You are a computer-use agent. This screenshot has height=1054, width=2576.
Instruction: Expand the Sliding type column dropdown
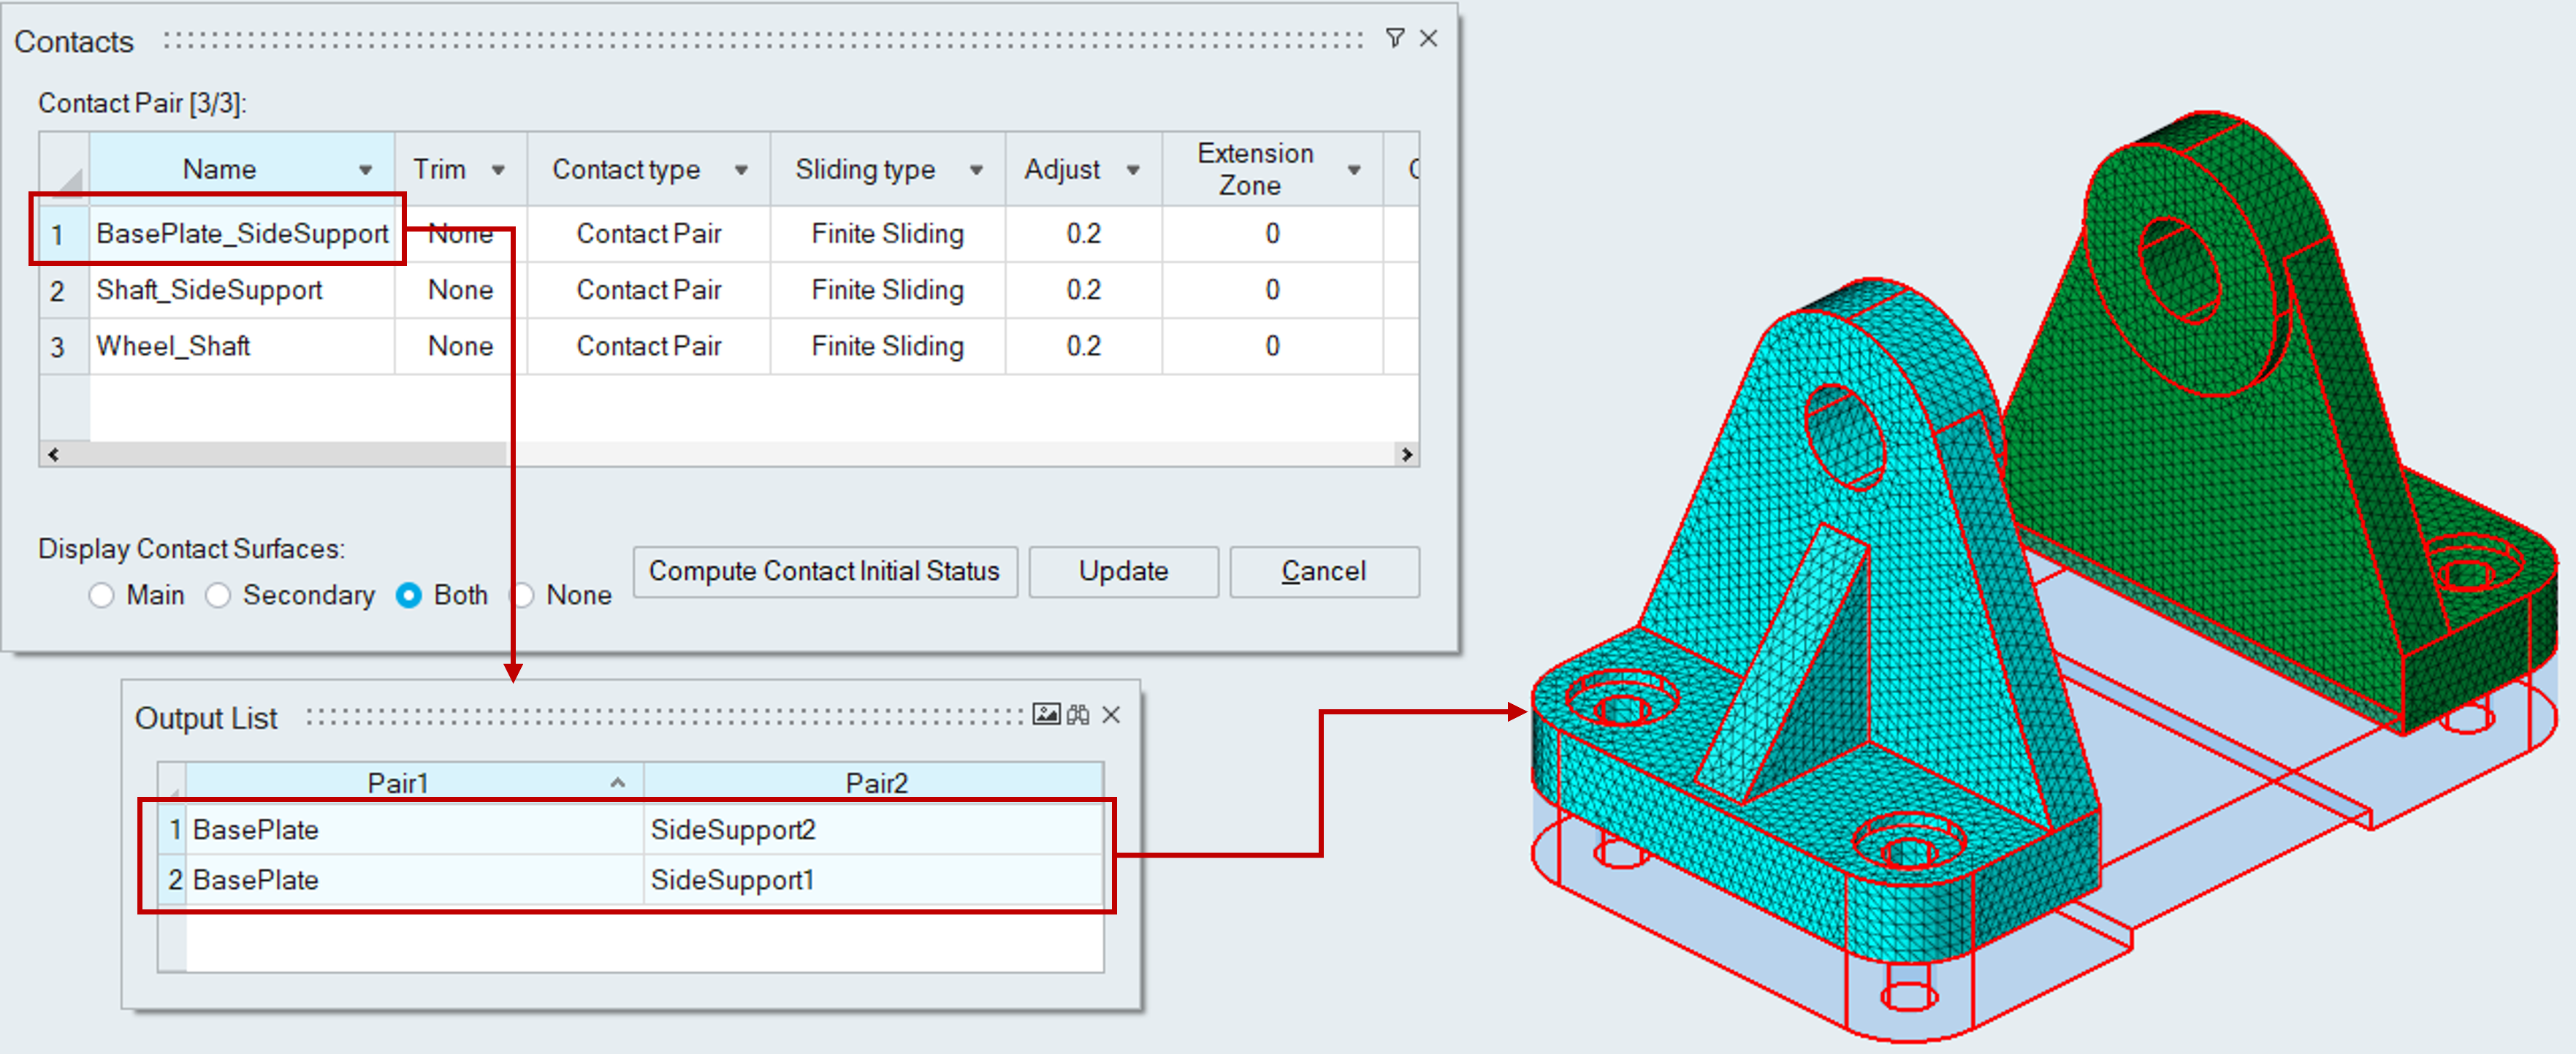point(976,170)
